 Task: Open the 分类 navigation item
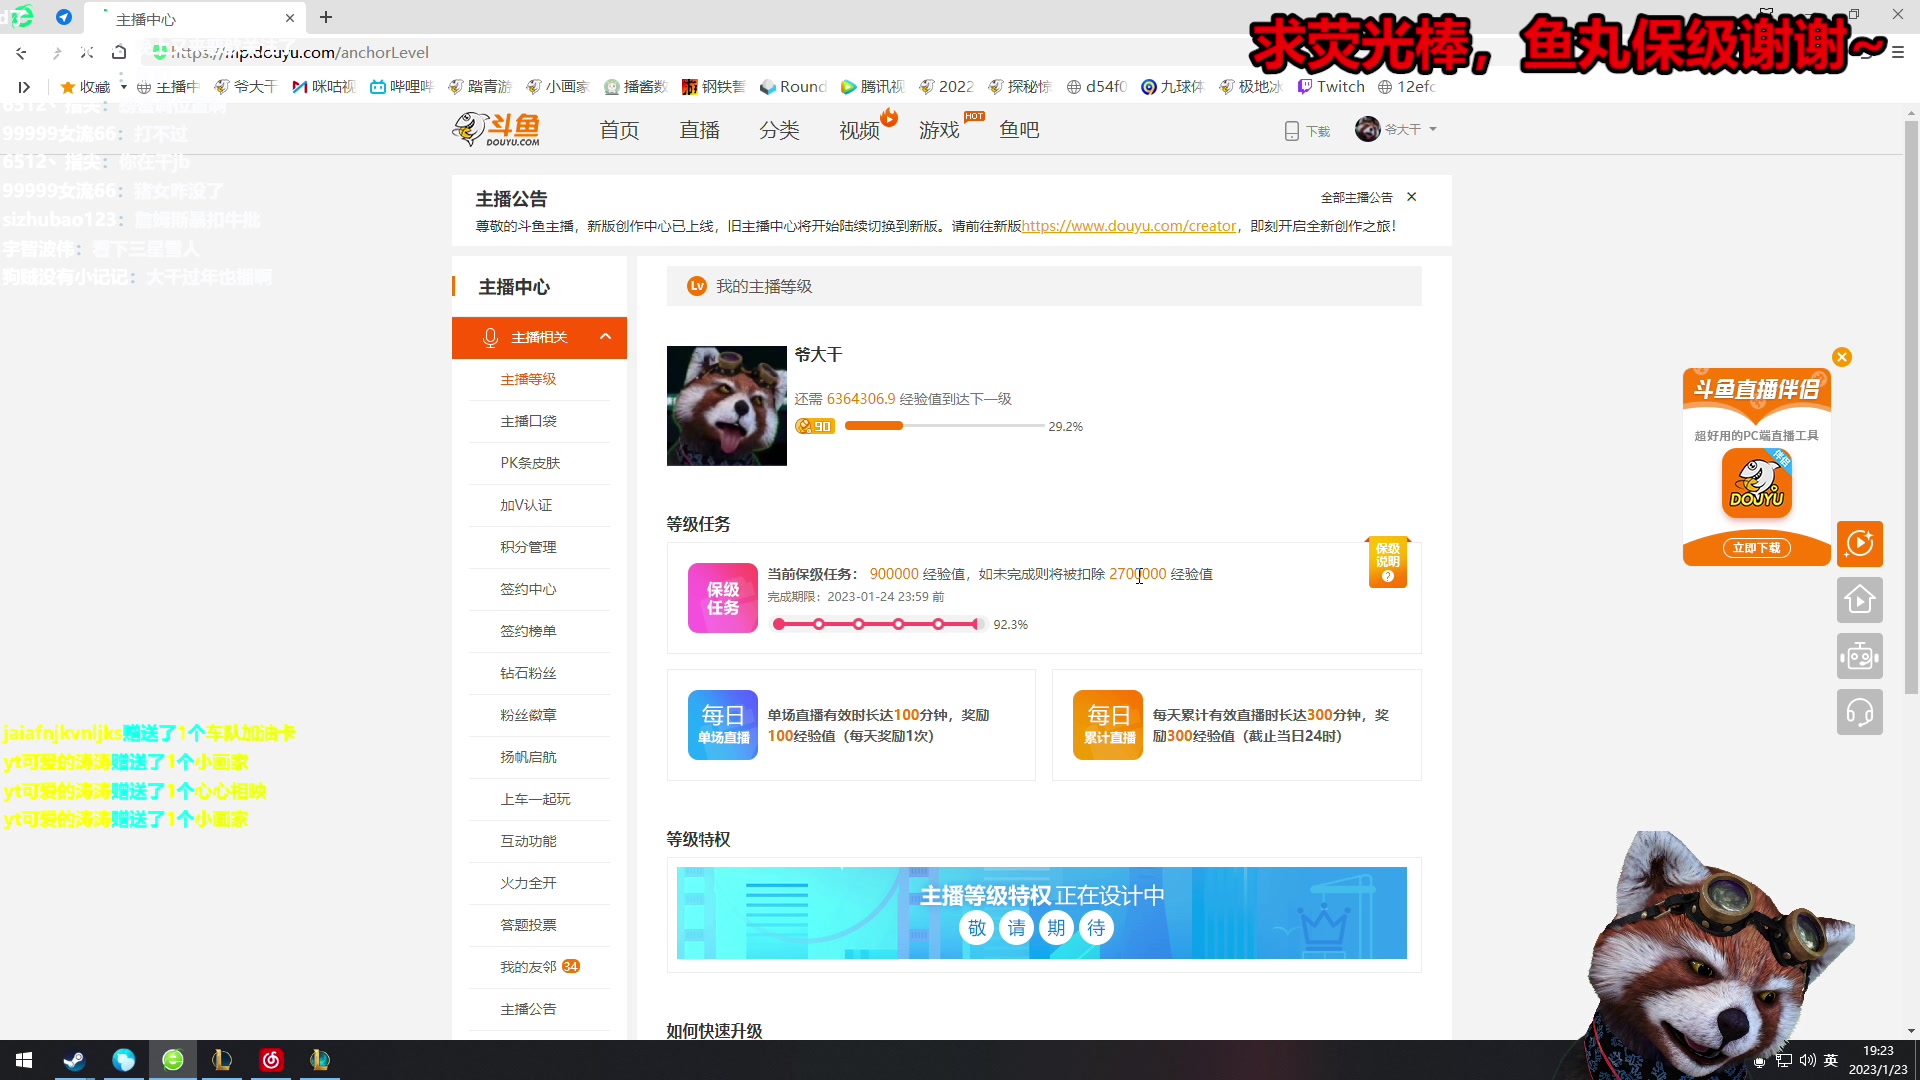click(779, 130)
